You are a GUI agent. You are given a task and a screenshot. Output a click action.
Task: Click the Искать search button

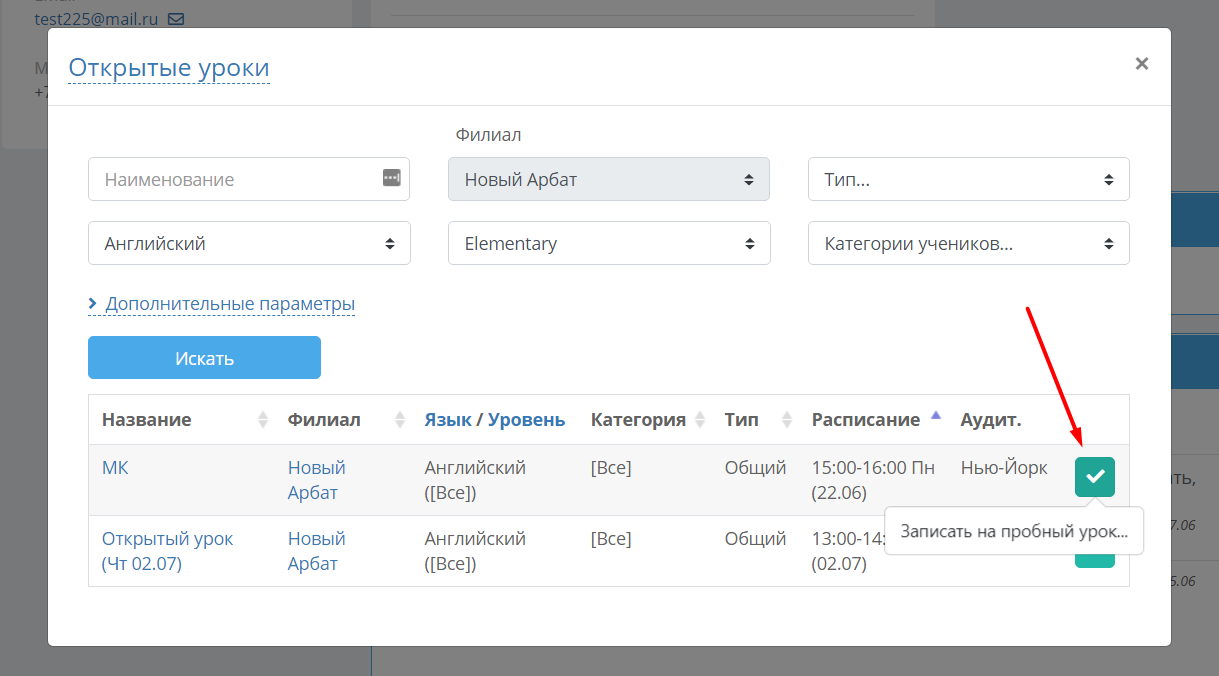click(x=204, y=357)
